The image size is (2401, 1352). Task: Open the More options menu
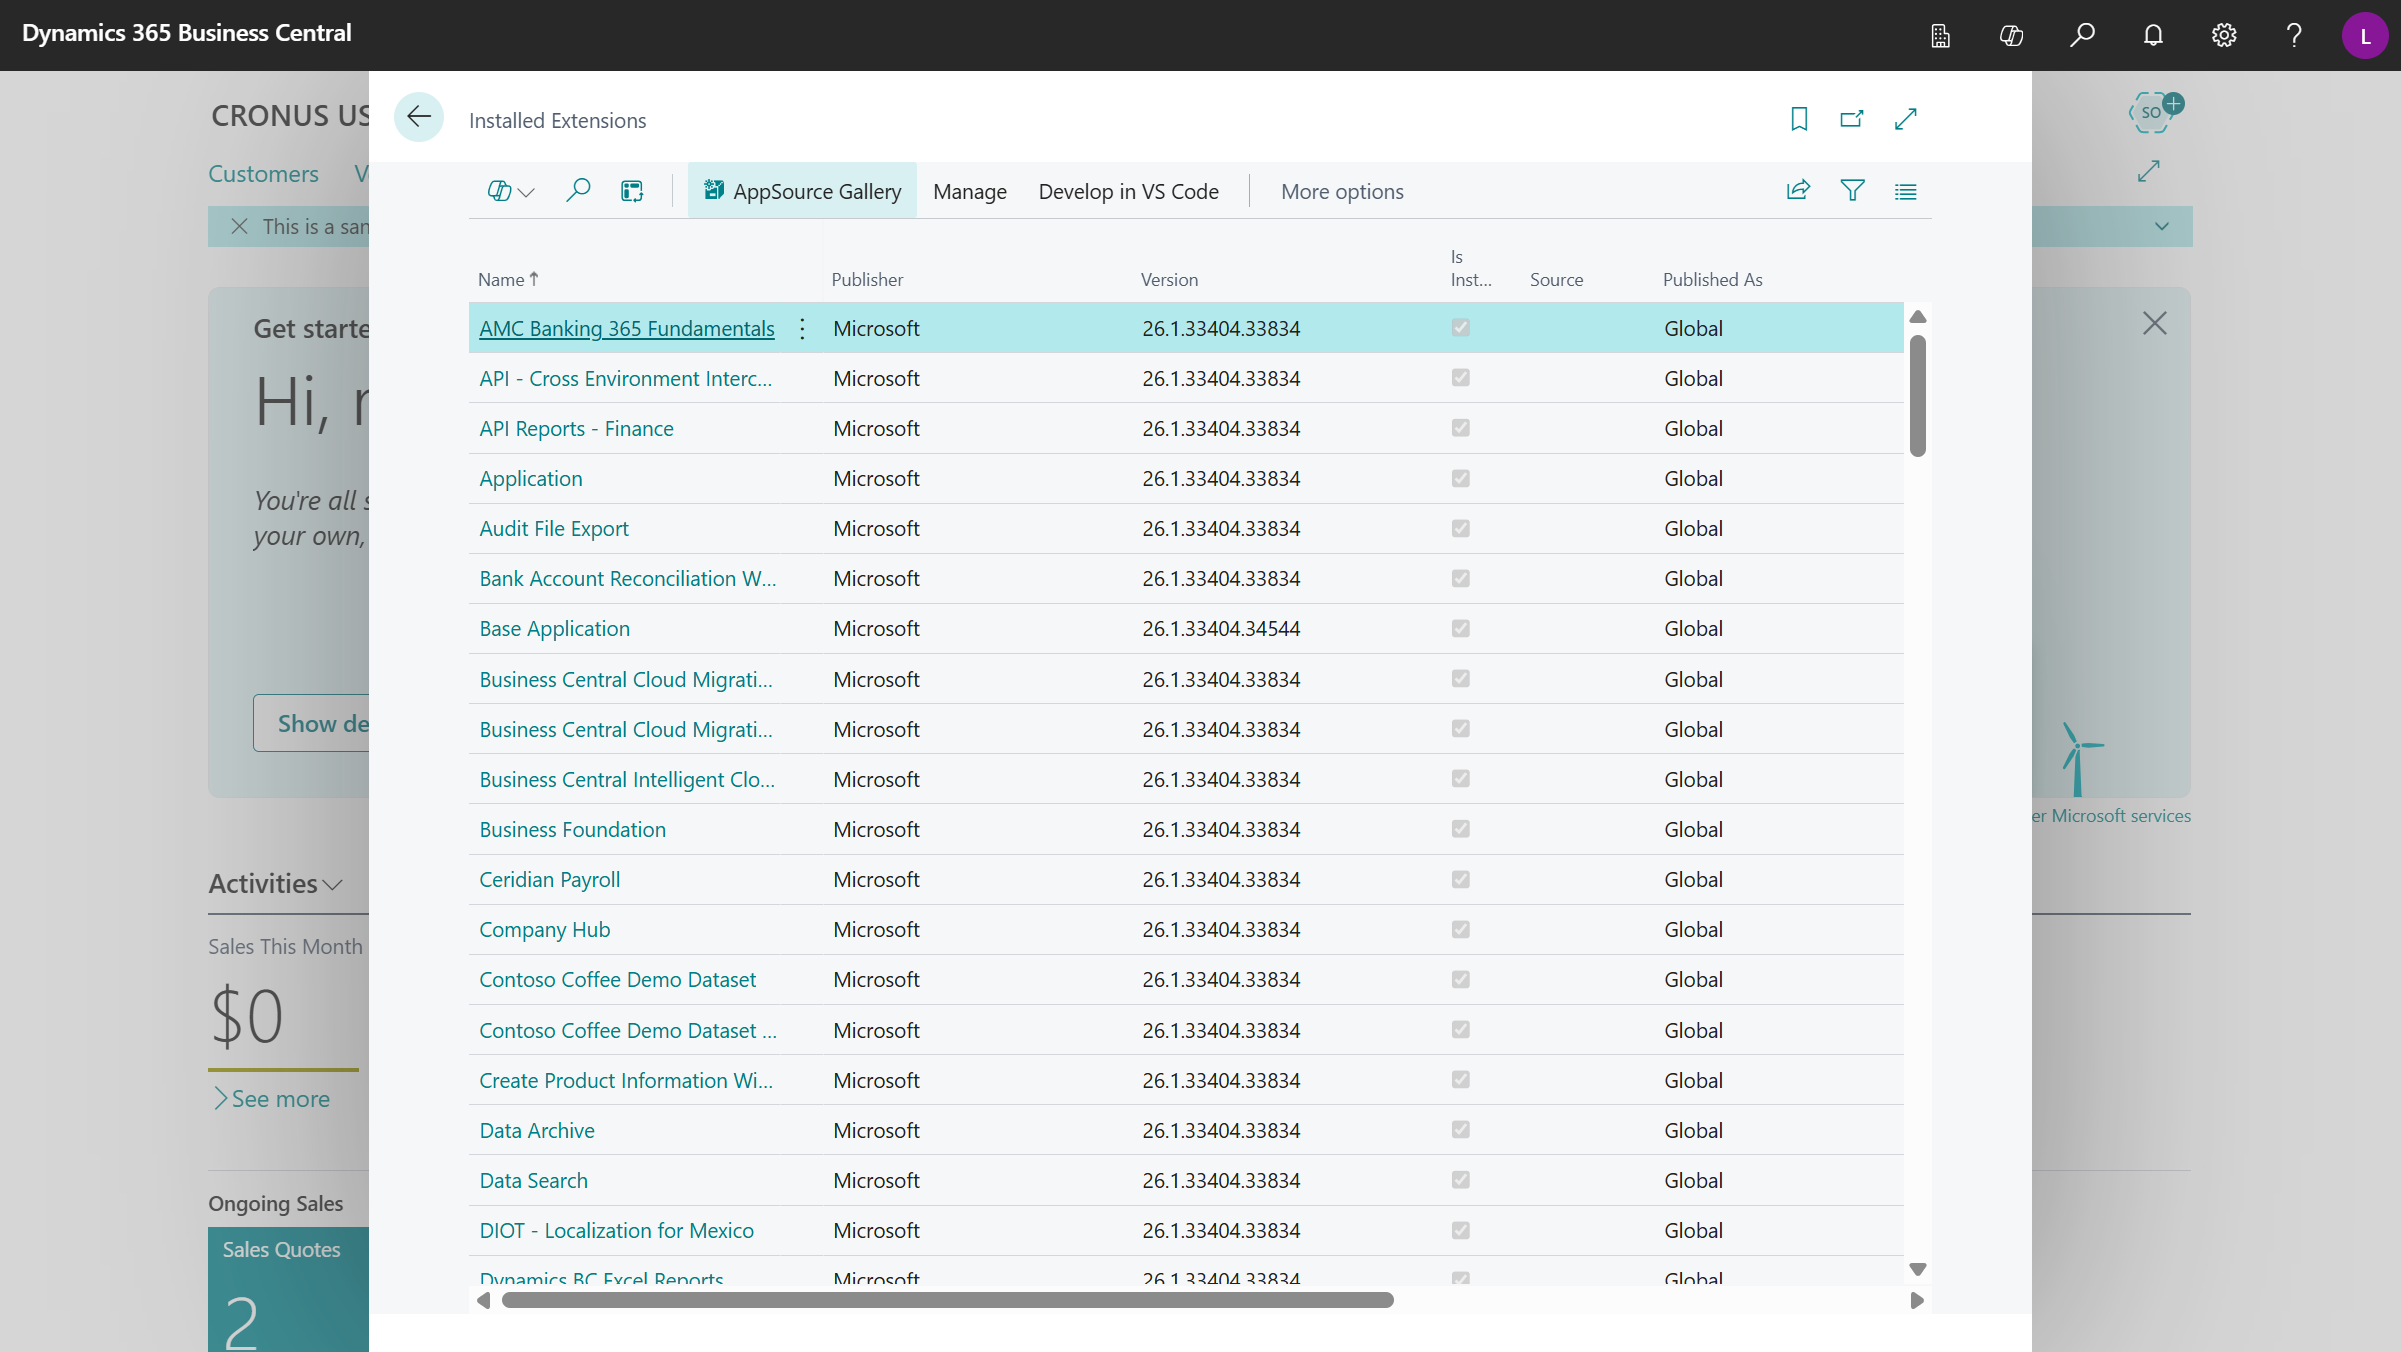pos(1342,191)
